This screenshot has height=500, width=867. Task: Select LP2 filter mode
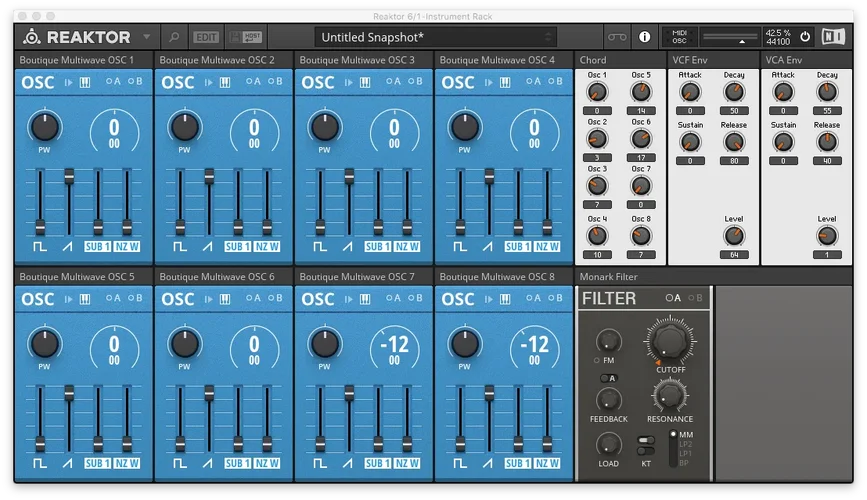click(x=686, y=444)
